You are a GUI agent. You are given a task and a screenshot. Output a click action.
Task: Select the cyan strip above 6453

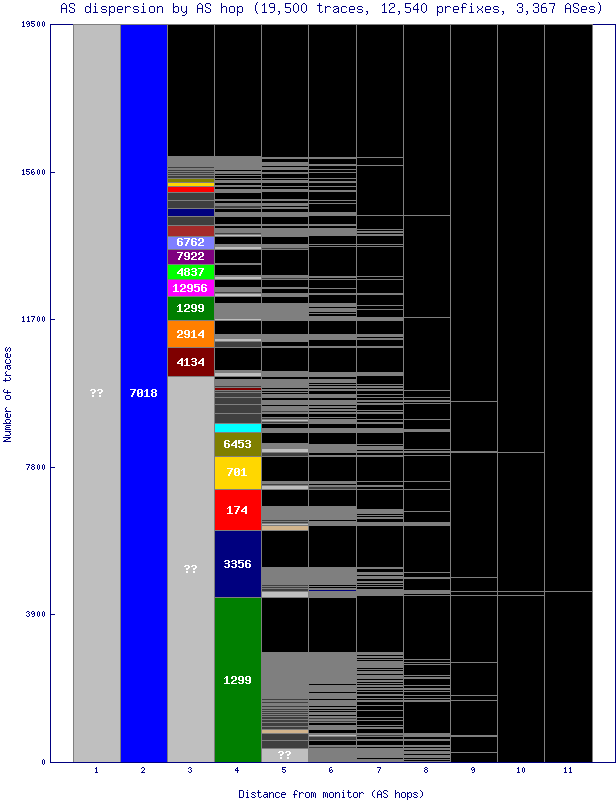point(238,427)
